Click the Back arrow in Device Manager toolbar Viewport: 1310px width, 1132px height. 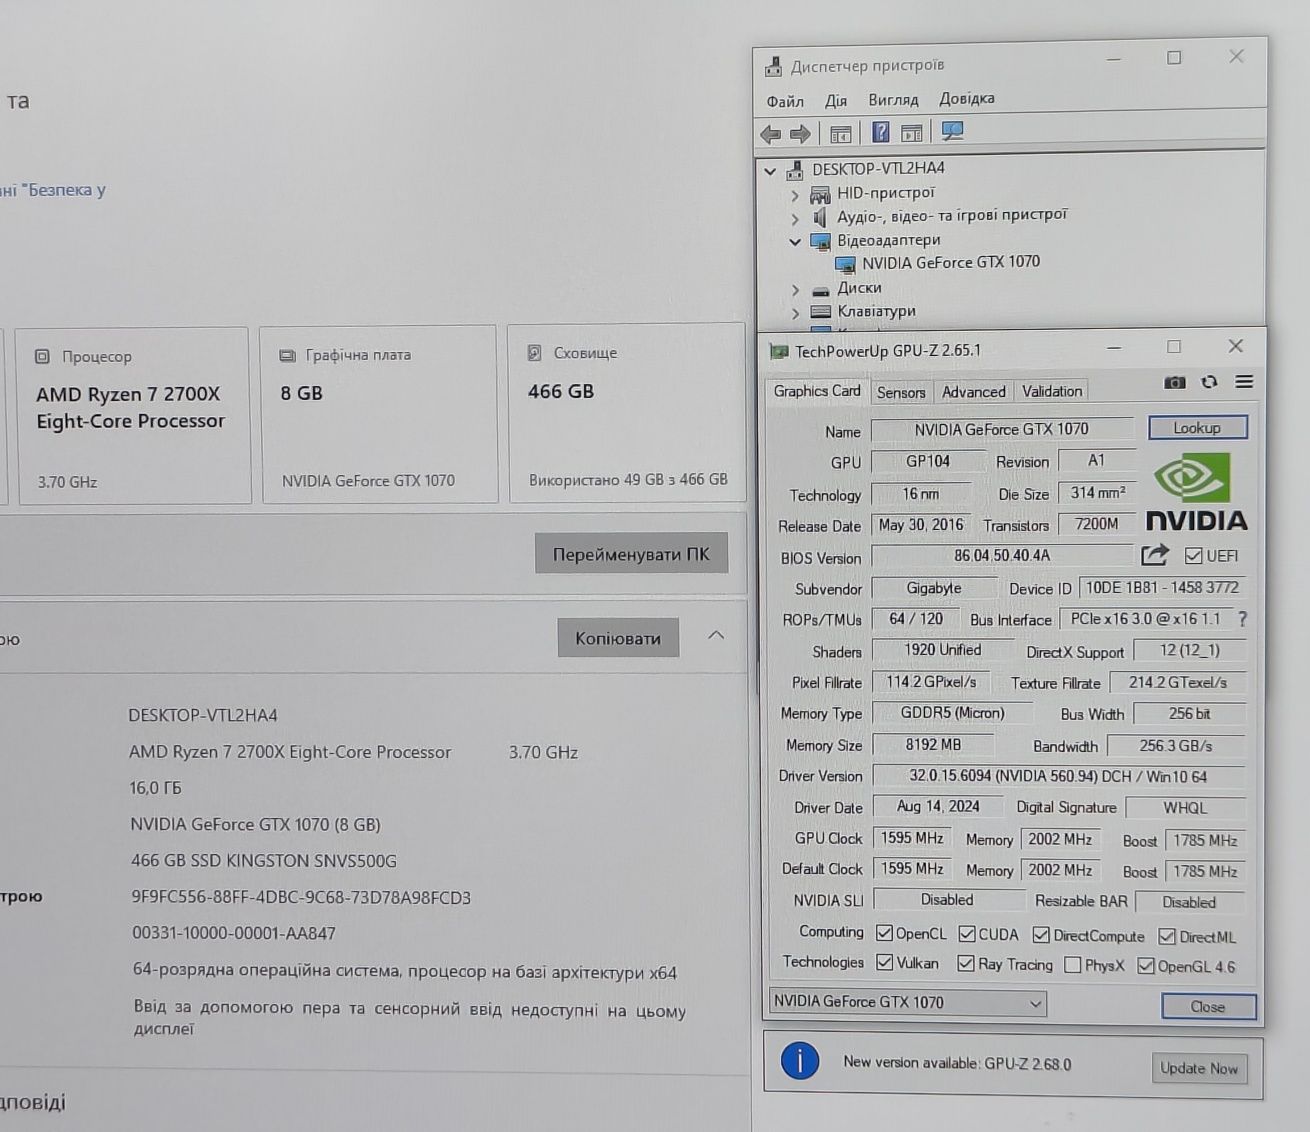tap(770, 133)
